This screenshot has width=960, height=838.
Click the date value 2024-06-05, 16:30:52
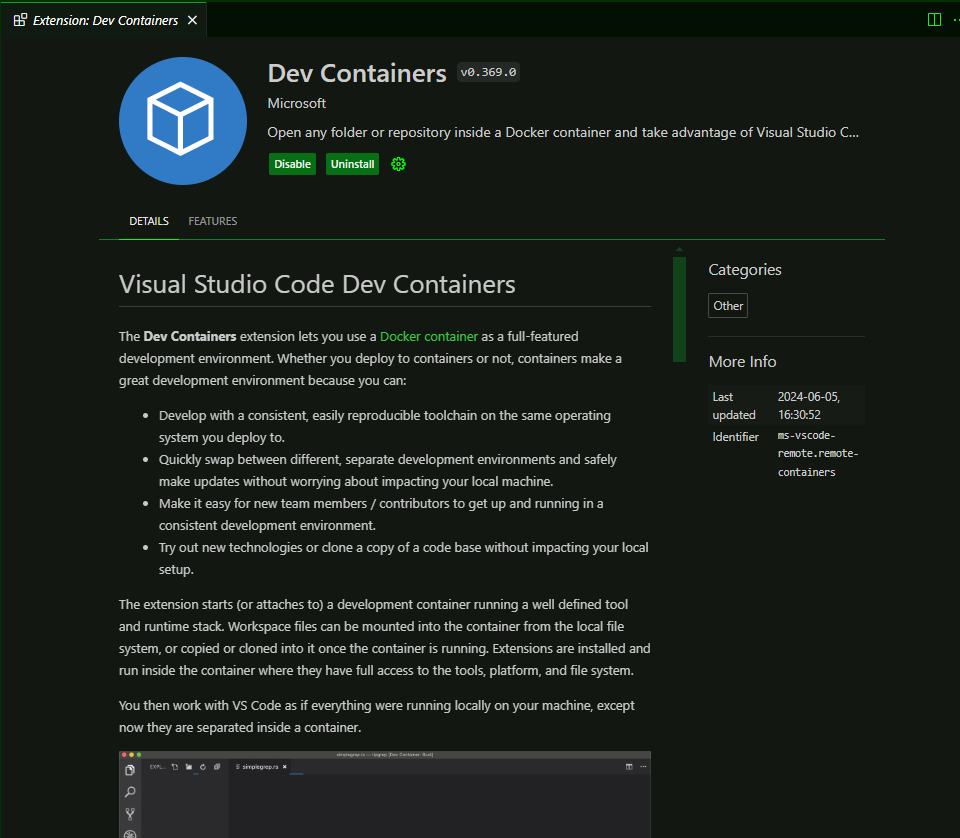tap(809, 405)
